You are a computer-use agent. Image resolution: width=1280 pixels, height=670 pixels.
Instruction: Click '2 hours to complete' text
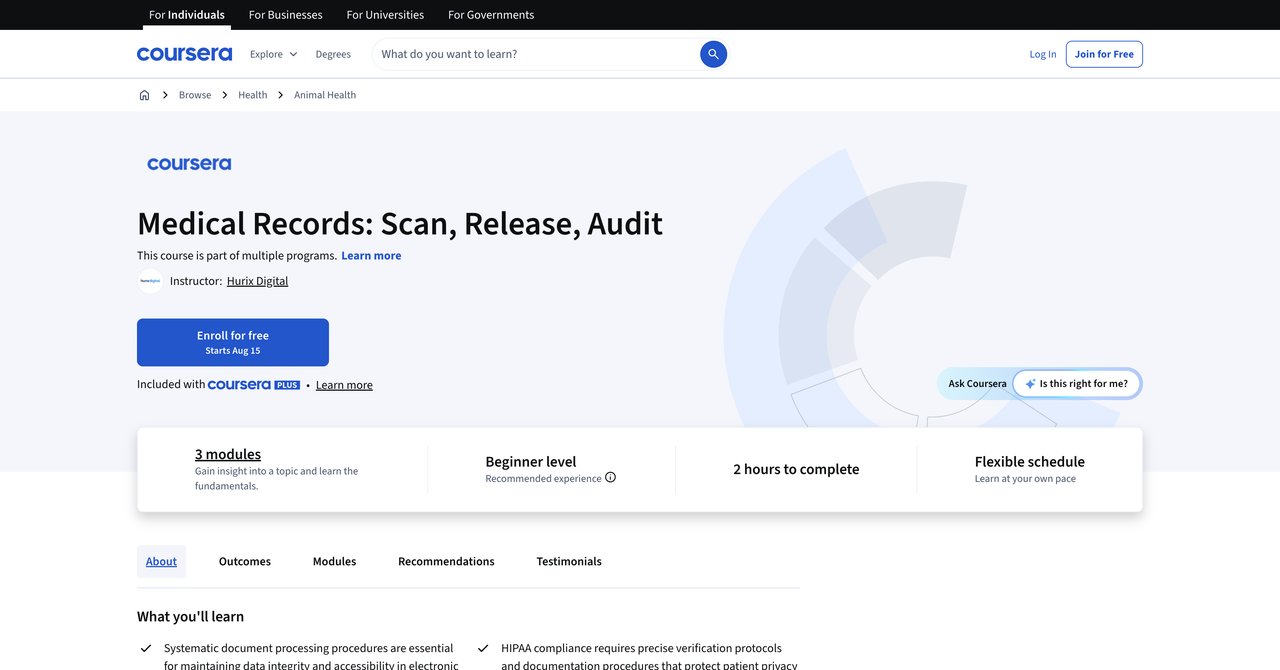pos(796,469)
